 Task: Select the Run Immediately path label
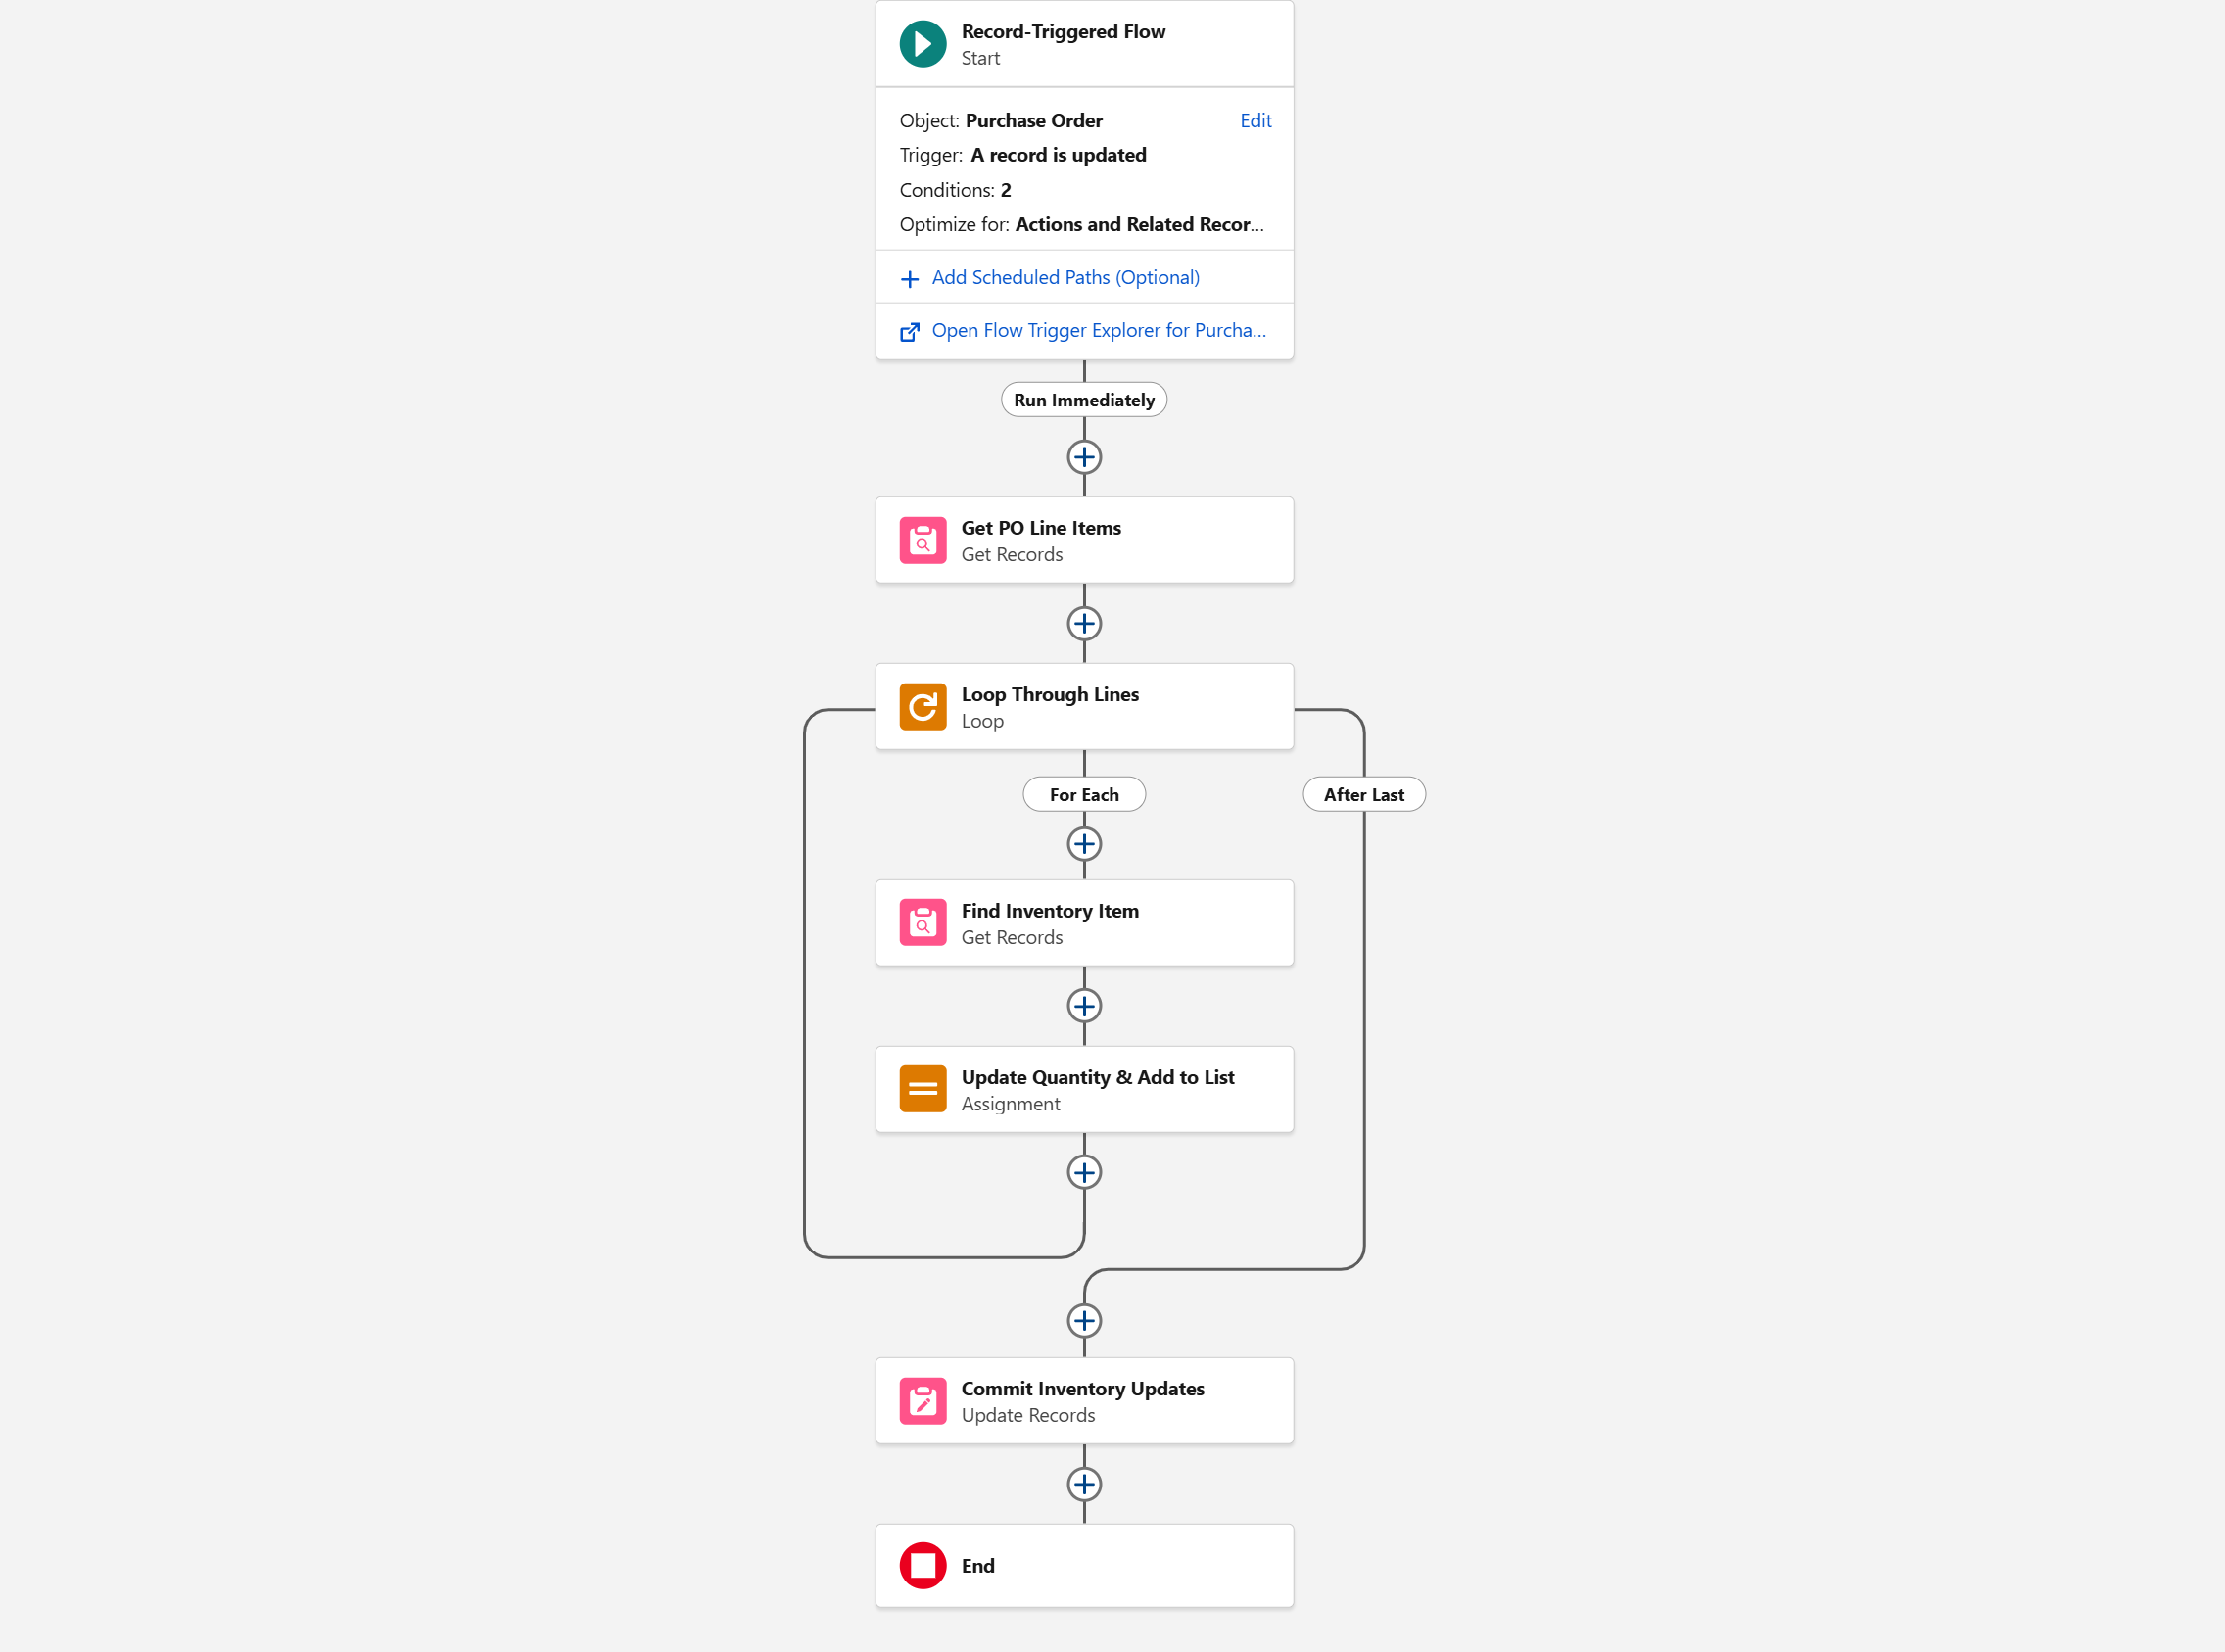(x=1084, y=400)
